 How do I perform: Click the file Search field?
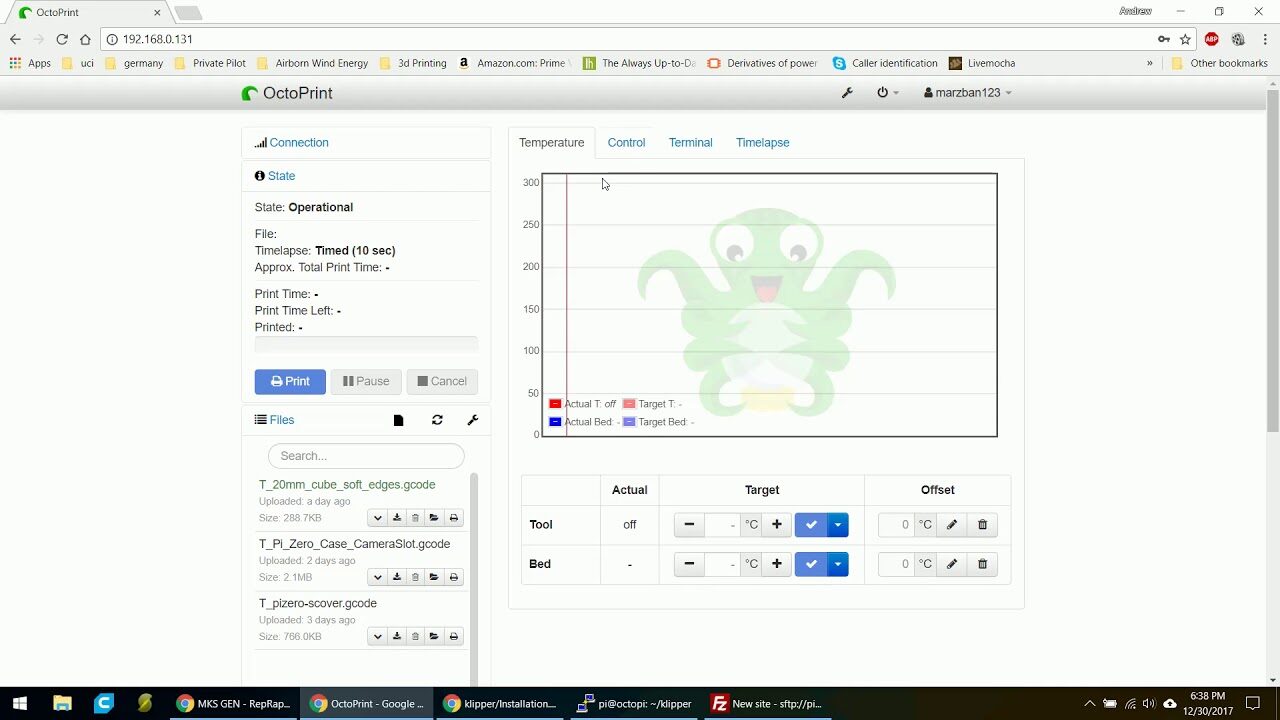(x=366, y=456)
